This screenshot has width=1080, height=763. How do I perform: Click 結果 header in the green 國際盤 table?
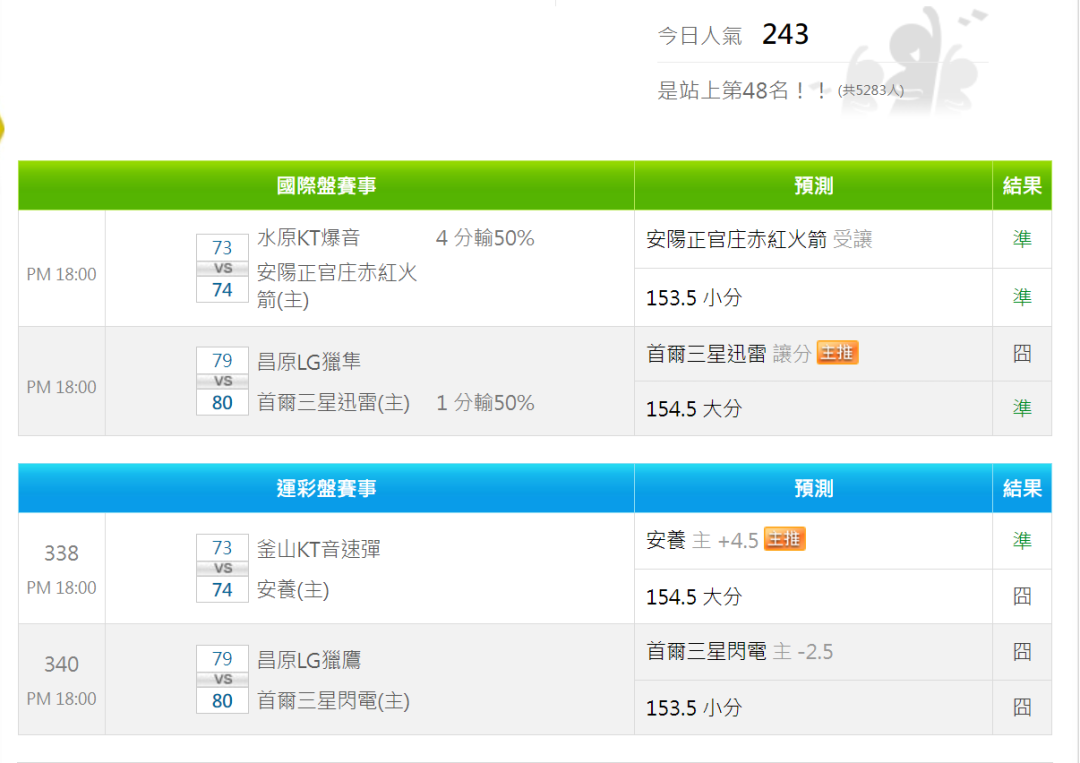tap(1022, 186)
